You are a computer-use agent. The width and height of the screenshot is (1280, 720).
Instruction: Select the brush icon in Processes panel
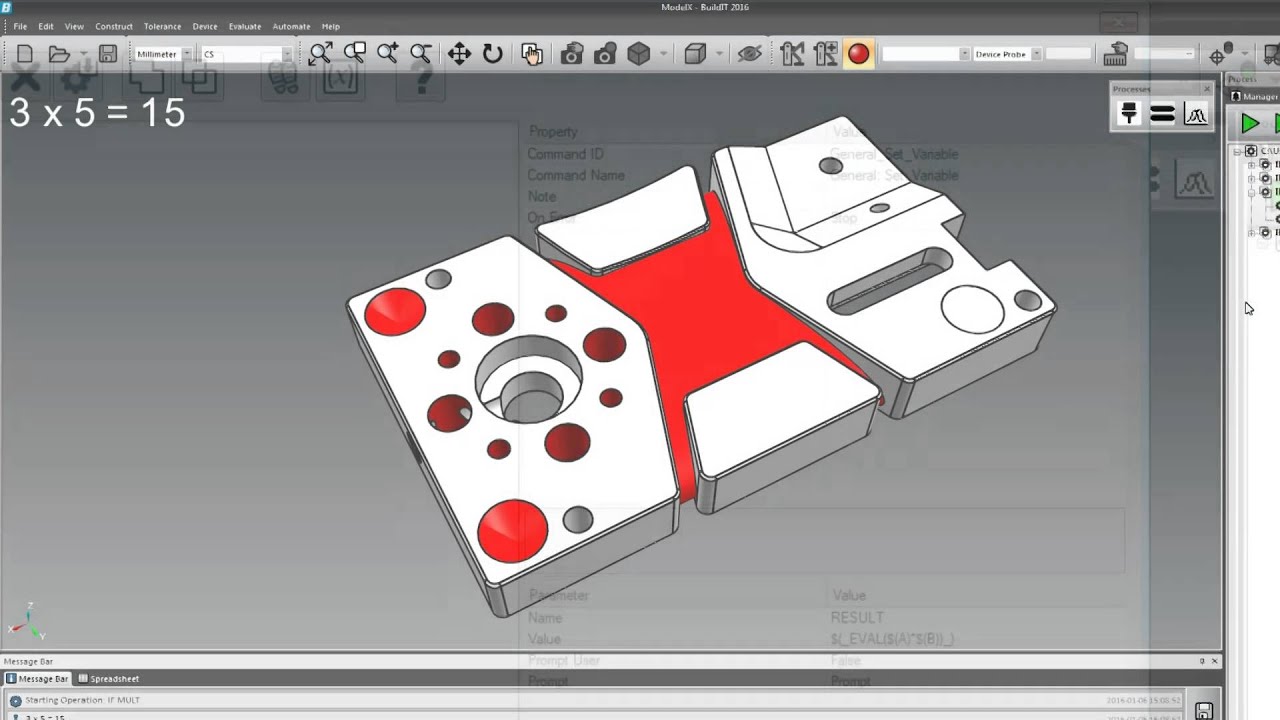(x=1129, y=115)
